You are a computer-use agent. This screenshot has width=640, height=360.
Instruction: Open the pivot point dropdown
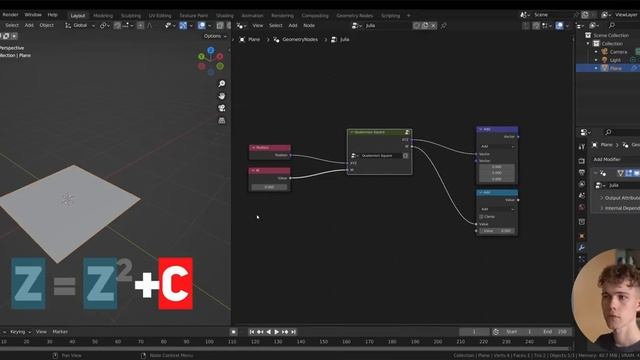[104, 25]
